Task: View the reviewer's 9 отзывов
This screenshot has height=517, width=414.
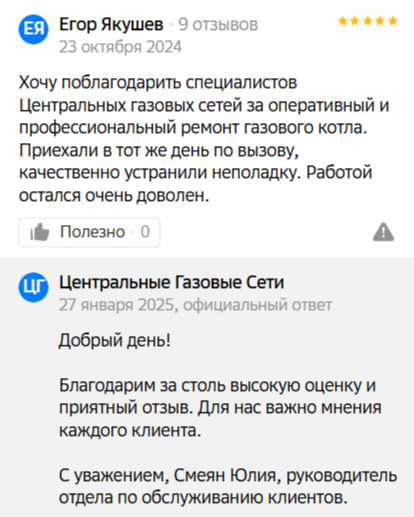Action: [218, 24]
